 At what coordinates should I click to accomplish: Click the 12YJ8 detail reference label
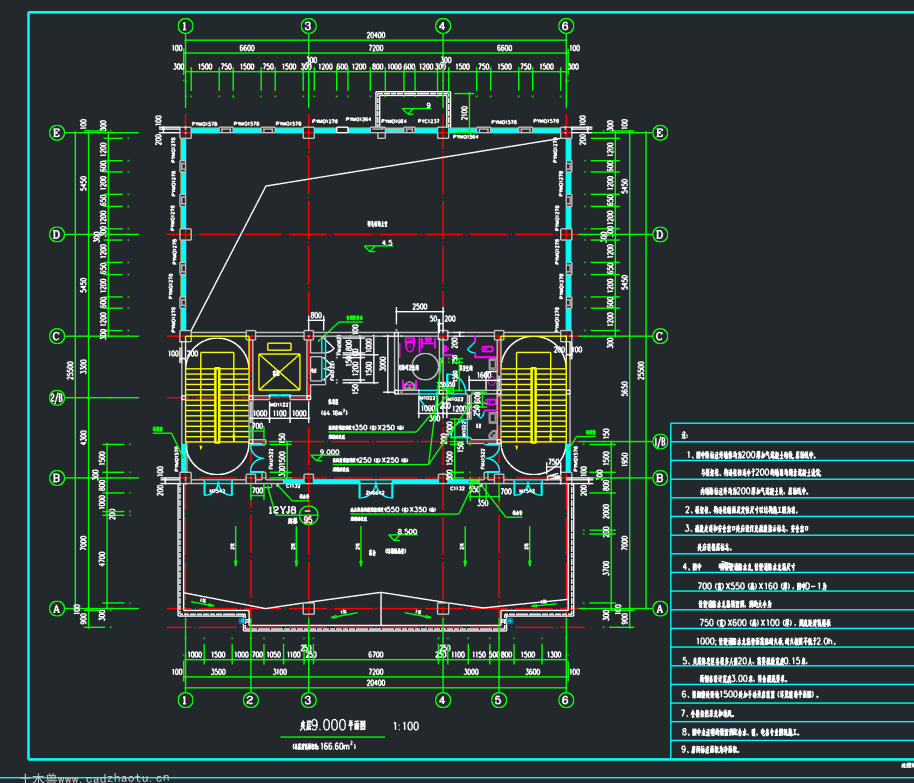point(282,510)
